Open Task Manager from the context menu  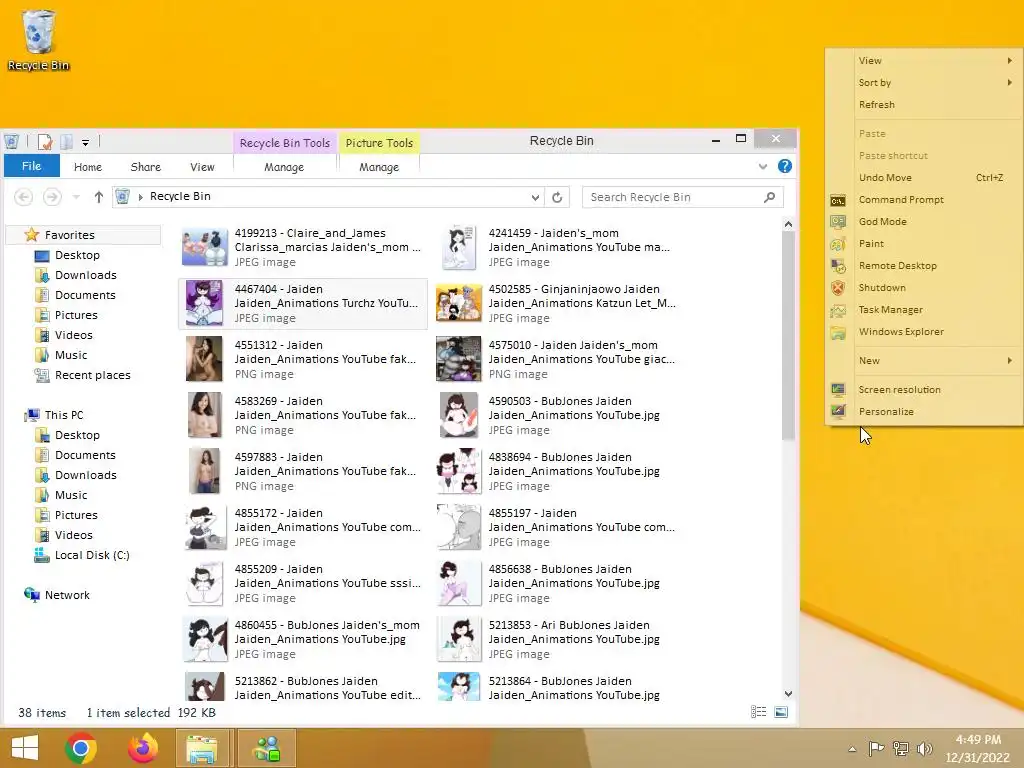coord(890,310)
